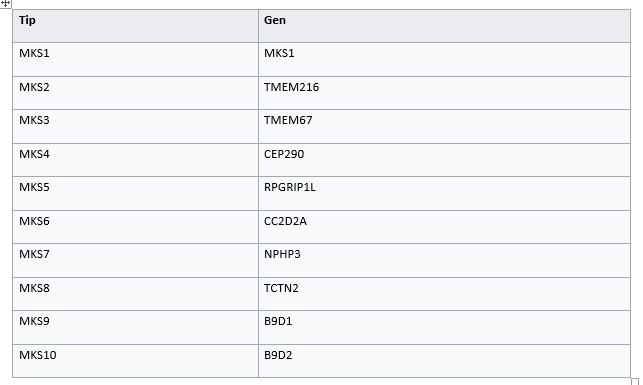Click the table resize handle at bottom-right
This screenshot has height=385, width=643.
tap(635, 381)
